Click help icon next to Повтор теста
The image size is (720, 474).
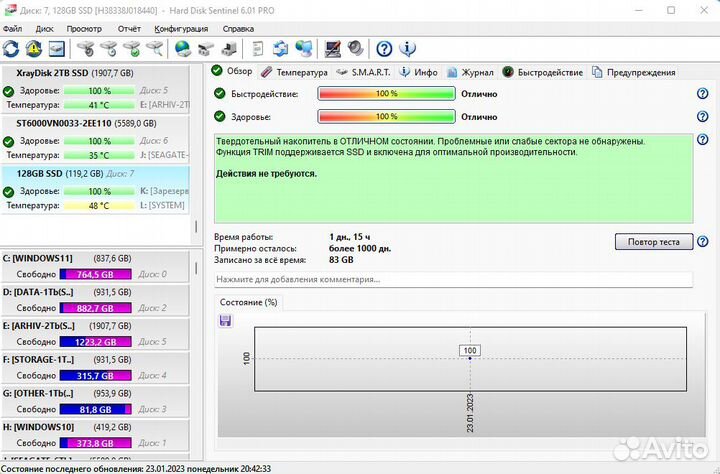(703, 241)
